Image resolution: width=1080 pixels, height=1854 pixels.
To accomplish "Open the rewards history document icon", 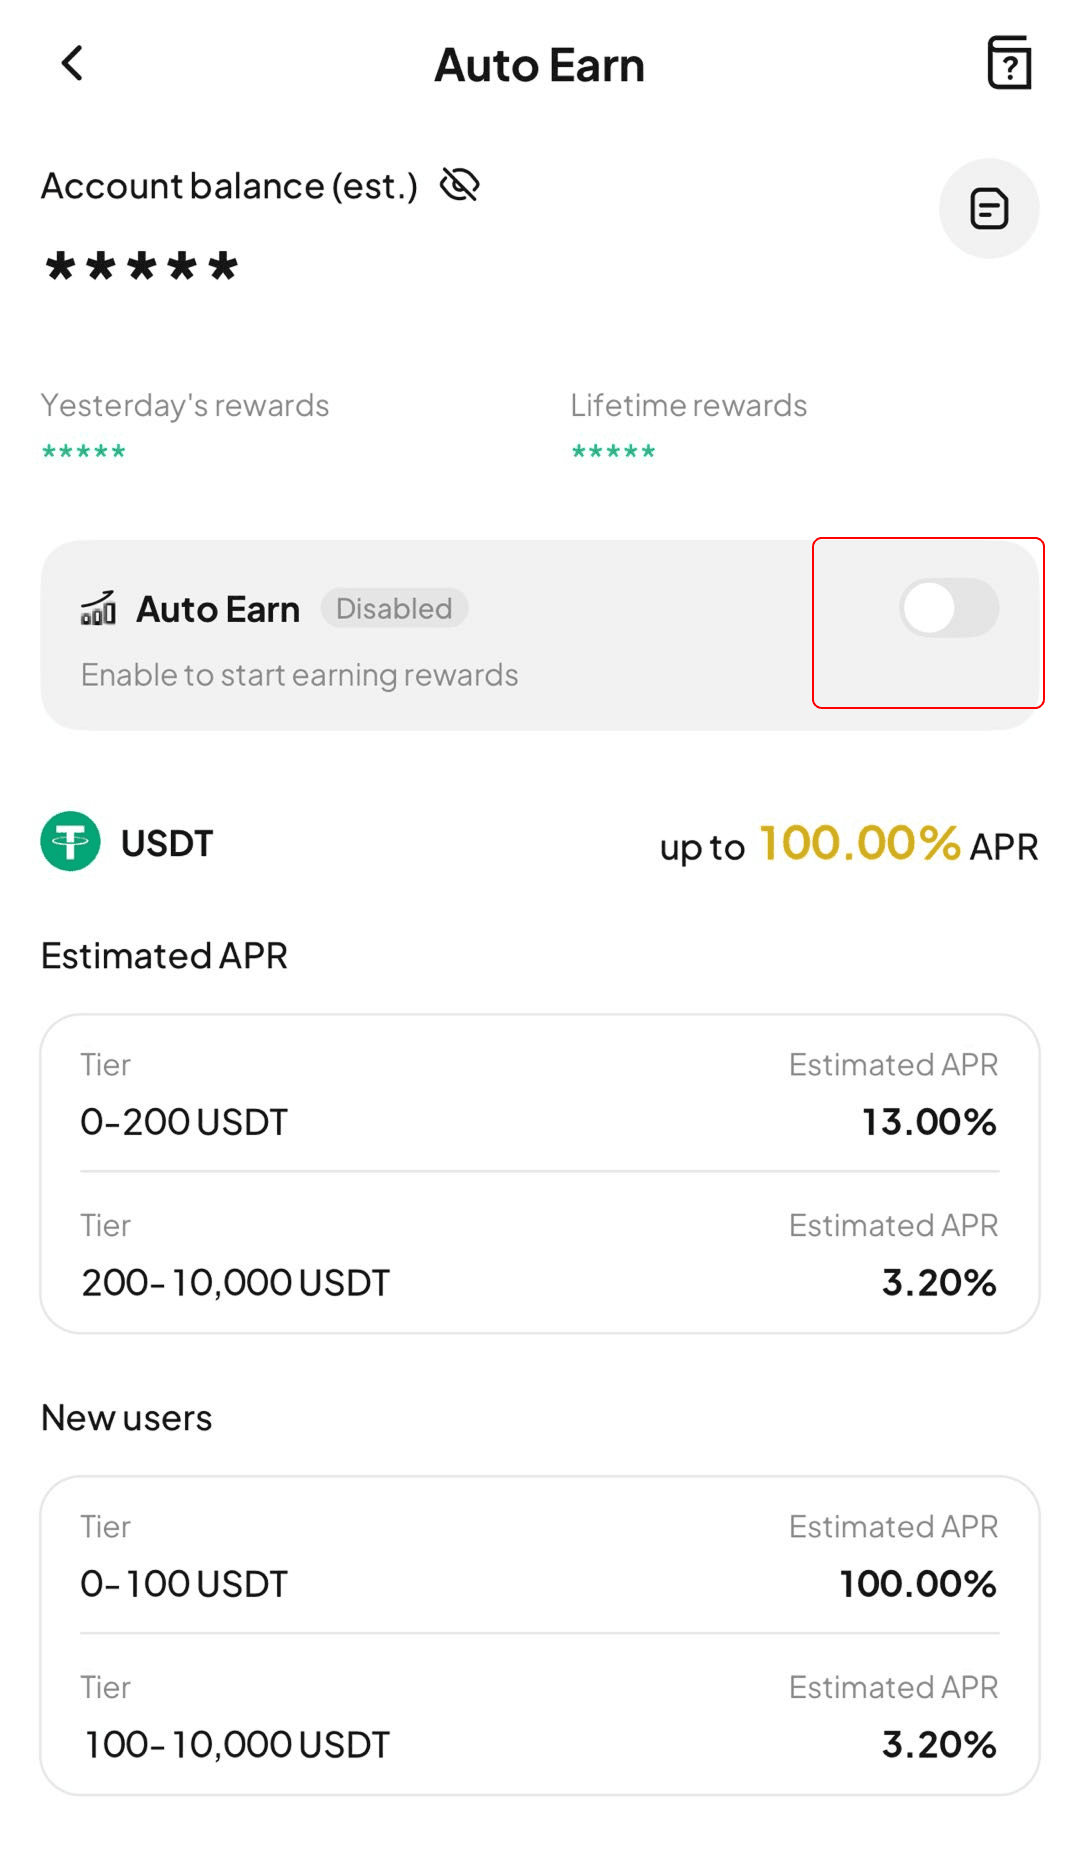I will (x=989, y=209).
